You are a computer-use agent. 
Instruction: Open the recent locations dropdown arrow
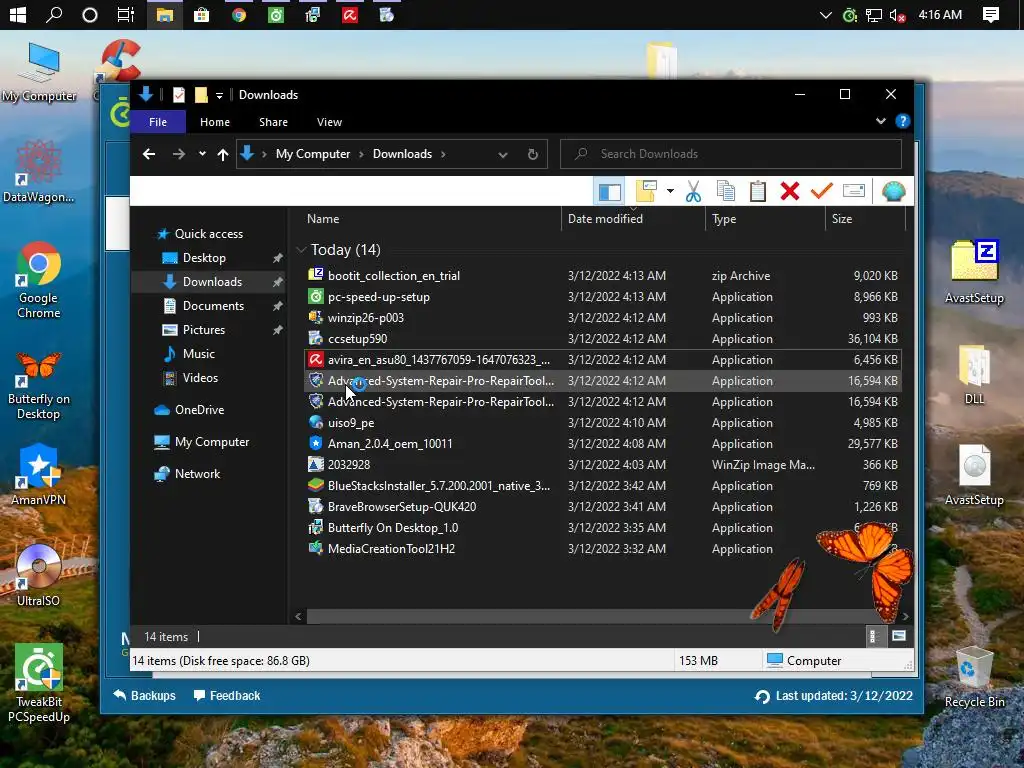202,154
